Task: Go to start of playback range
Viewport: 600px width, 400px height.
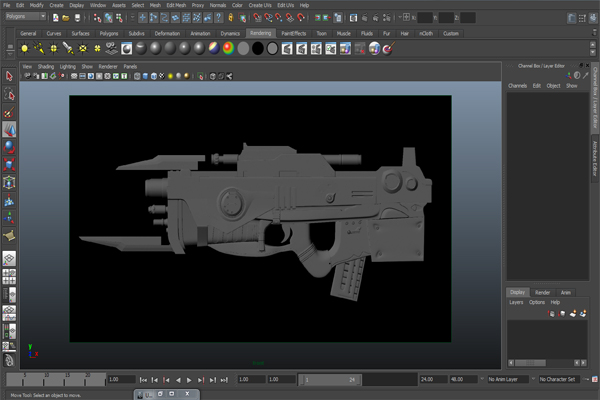Action: [143, 380]
